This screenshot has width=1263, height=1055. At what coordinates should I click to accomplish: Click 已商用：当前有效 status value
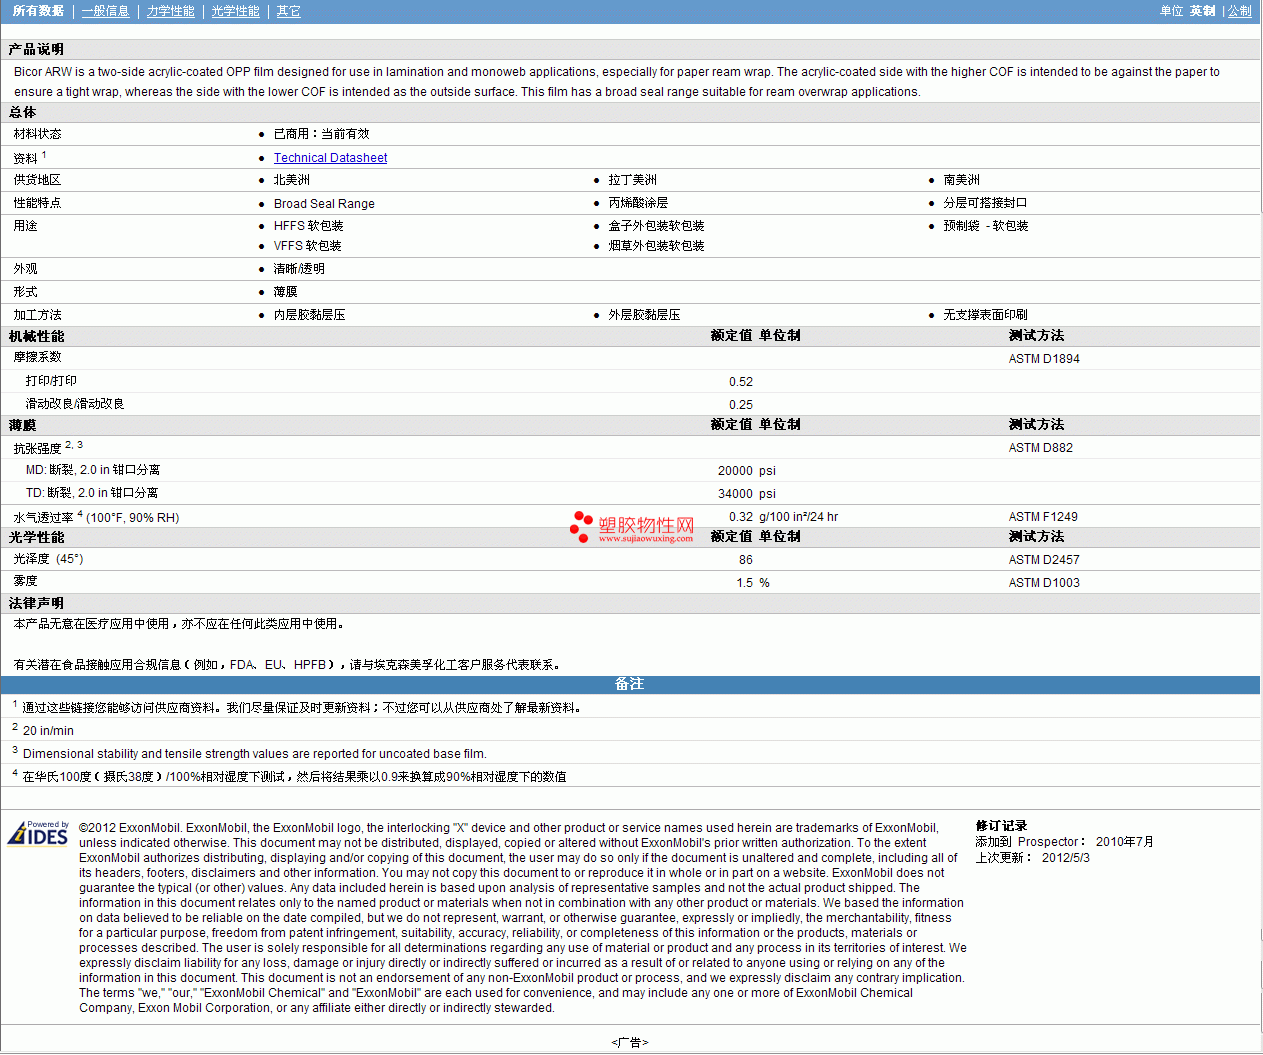pyautogui.click(x=321, y=134)
